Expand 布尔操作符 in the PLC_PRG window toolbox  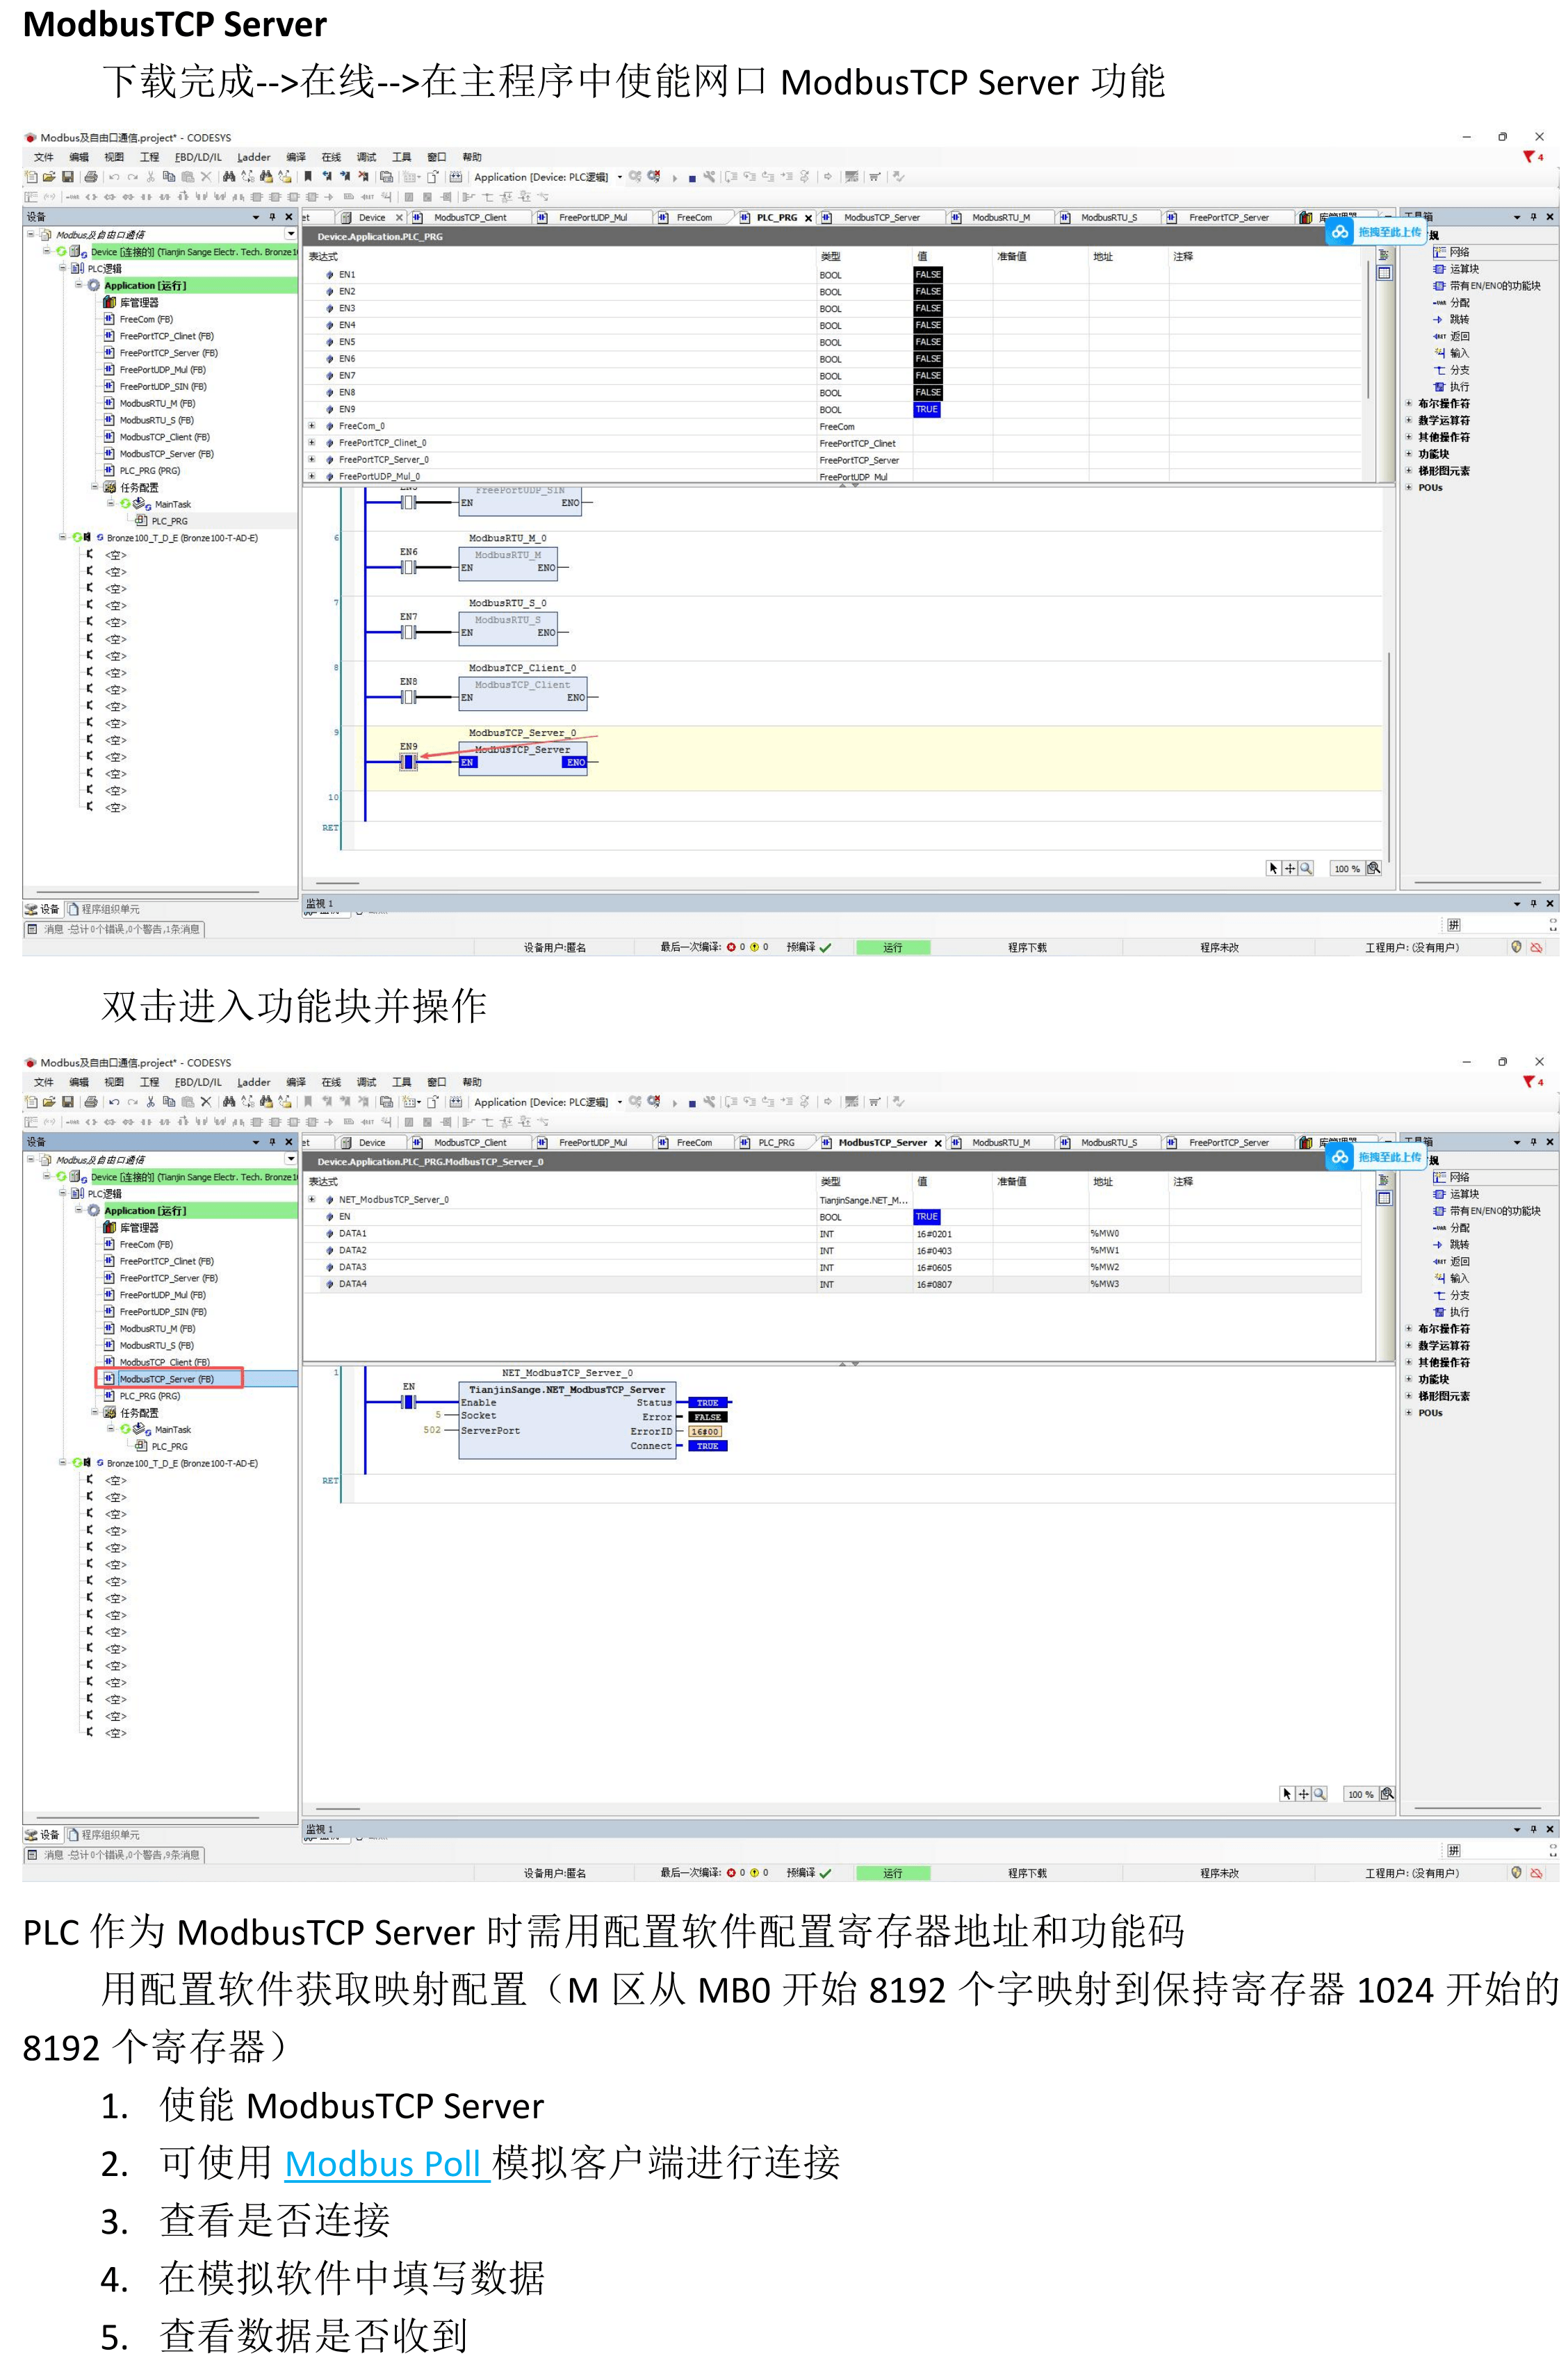[x=1409, y=404]
